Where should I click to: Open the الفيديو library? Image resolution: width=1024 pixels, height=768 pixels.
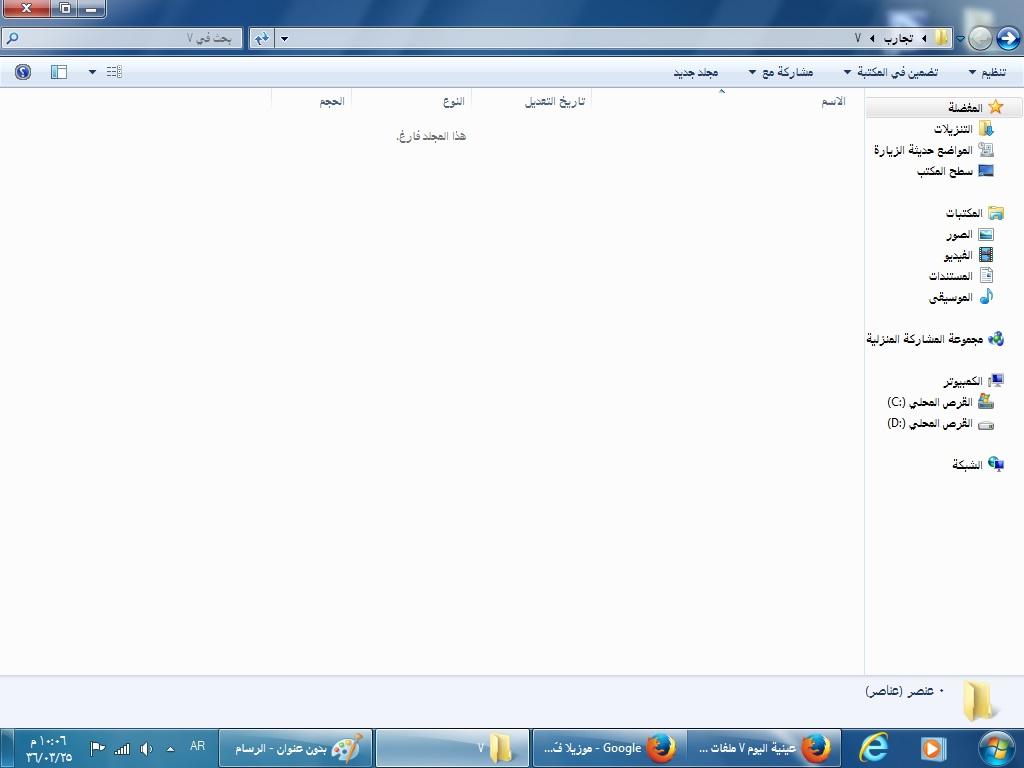(958, 255)
